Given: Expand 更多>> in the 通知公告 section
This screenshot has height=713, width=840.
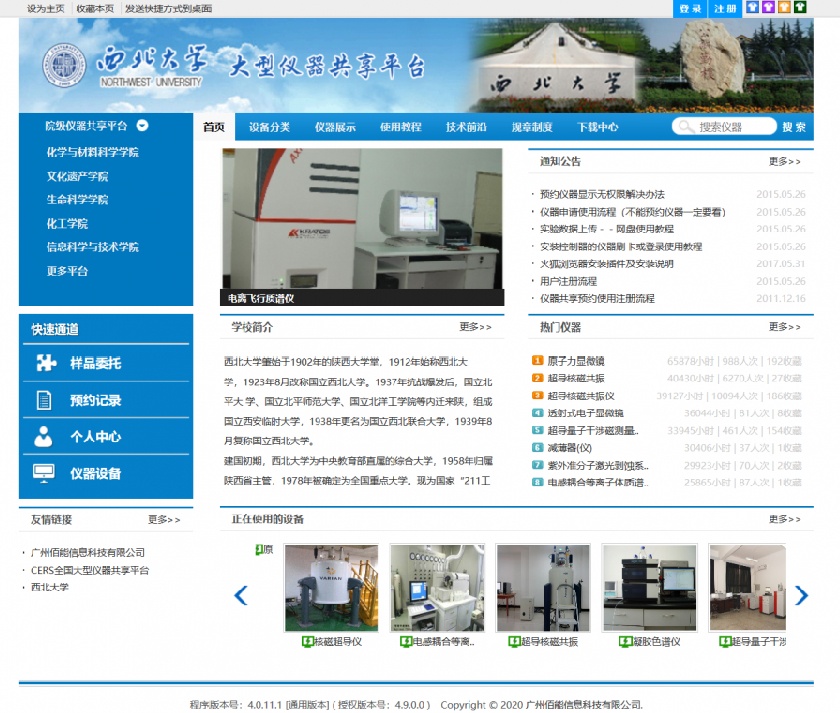Looking at the screenshot, I should click(x=784, y=161).
